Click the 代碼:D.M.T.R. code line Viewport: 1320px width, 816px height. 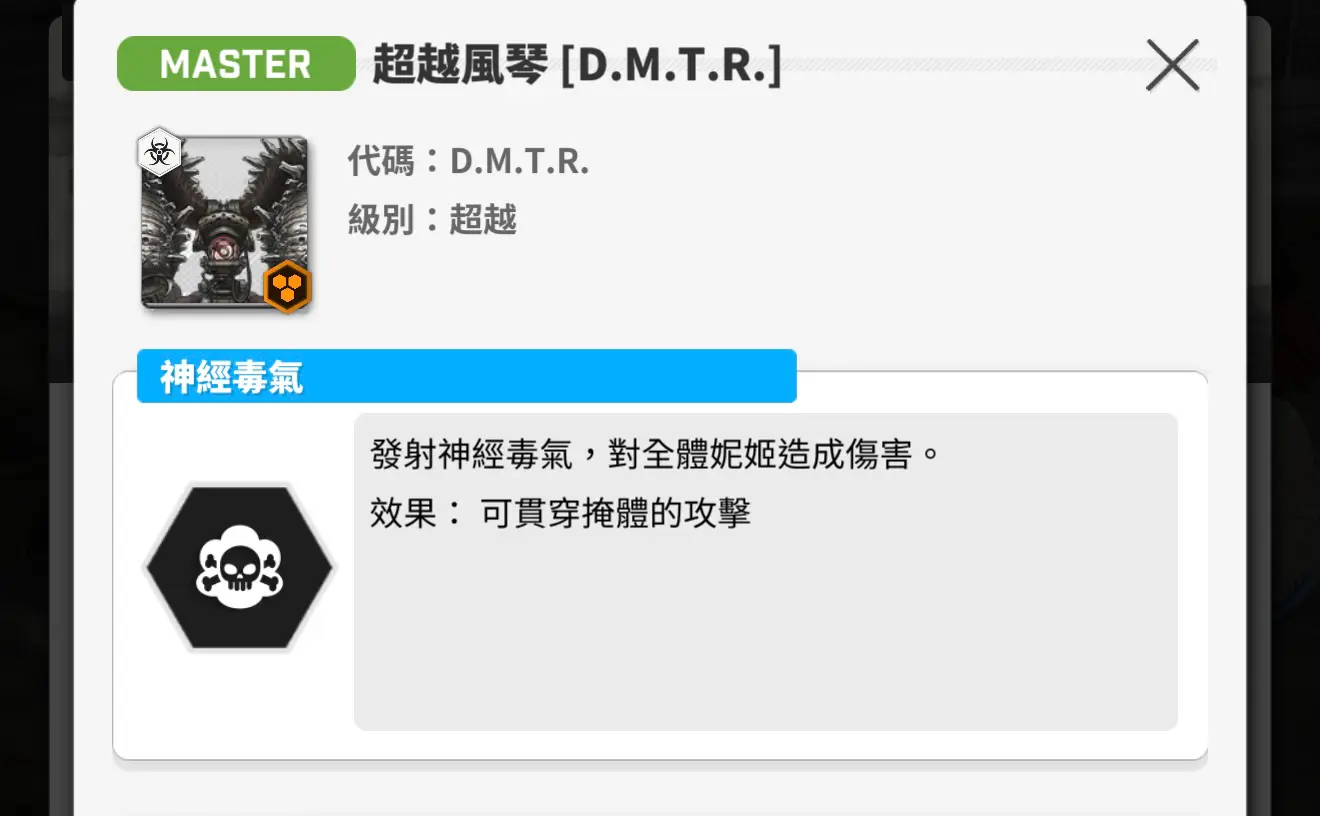[x=468, y=160]
